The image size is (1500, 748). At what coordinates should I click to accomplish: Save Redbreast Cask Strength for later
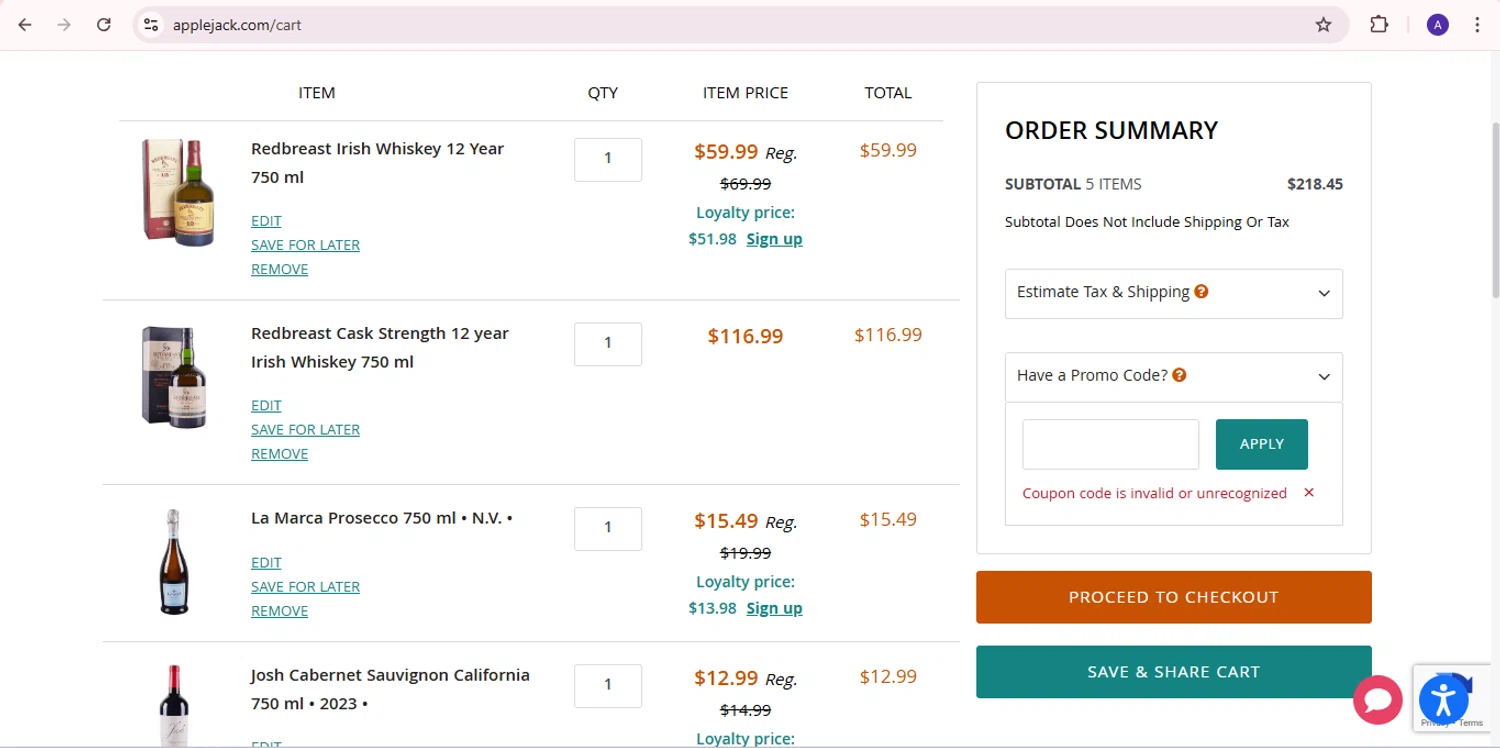pyautogui.click(x=305, y=429)
